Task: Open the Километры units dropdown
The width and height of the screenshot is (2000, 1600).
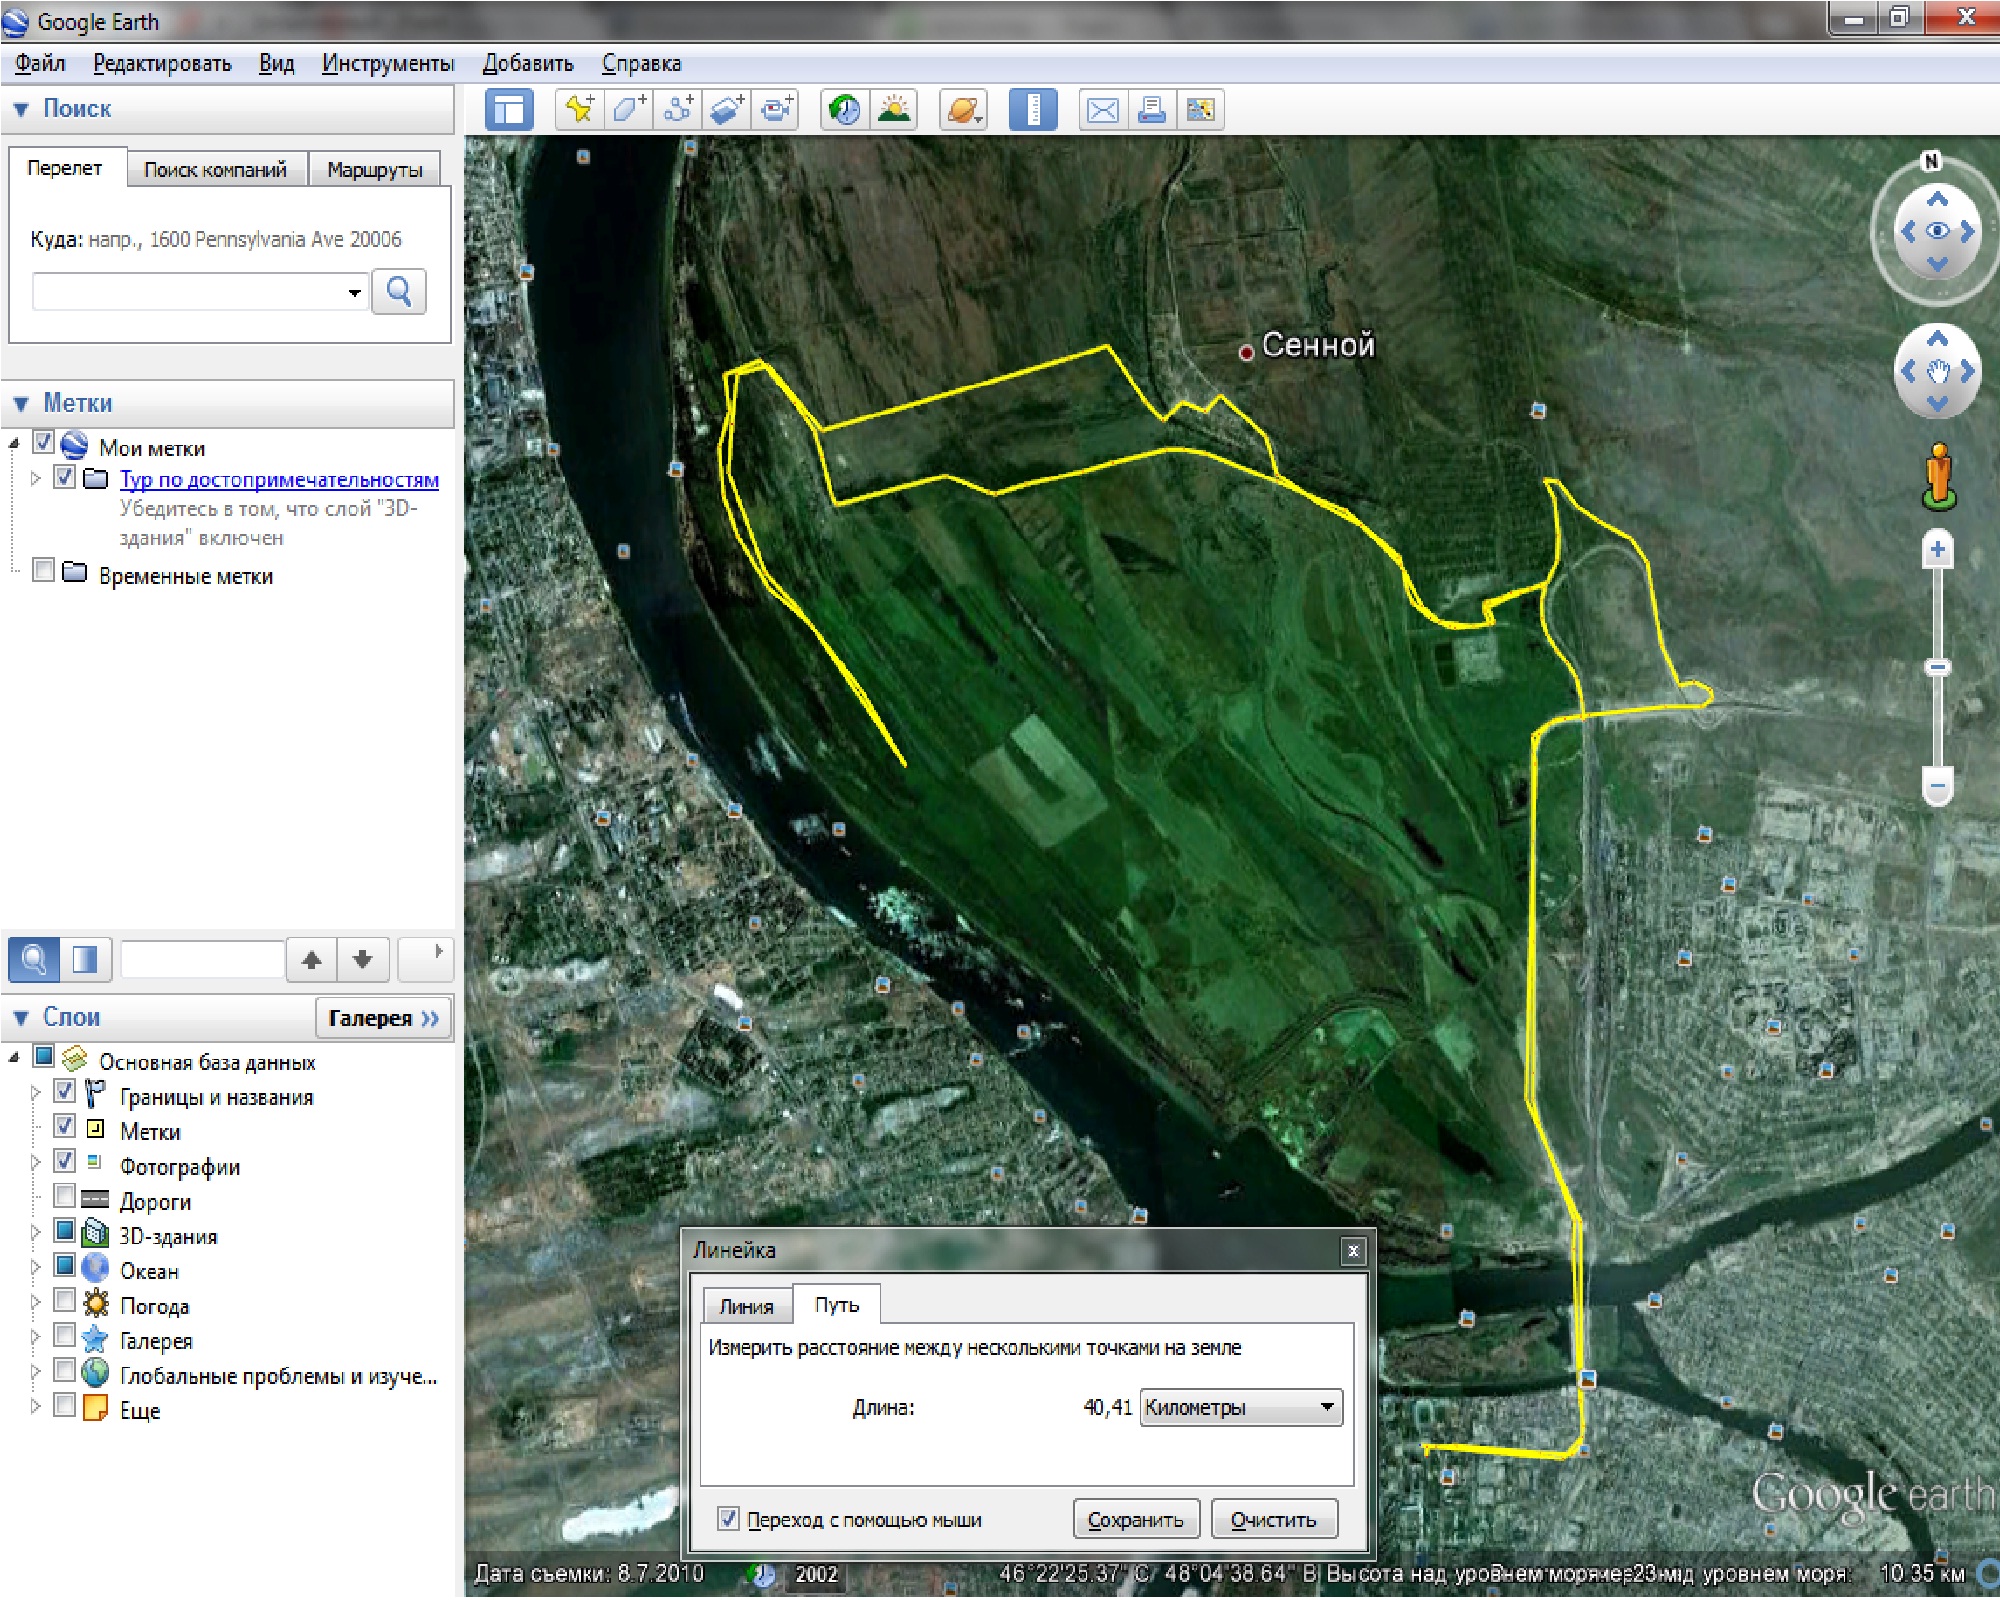Action: coord(1240,1407)
